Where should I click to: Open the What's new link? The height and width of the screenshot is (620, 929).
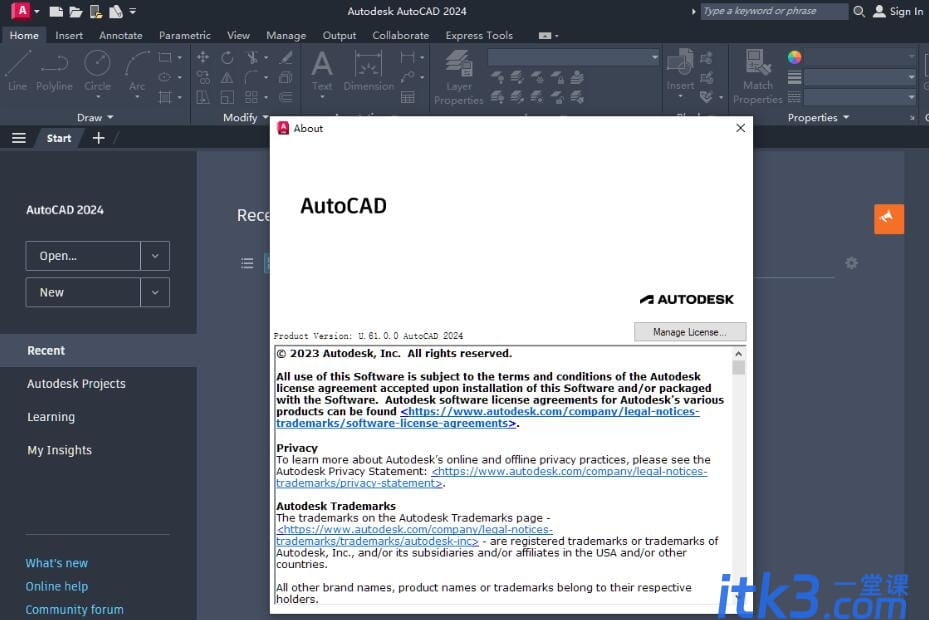tap(56, 563)
